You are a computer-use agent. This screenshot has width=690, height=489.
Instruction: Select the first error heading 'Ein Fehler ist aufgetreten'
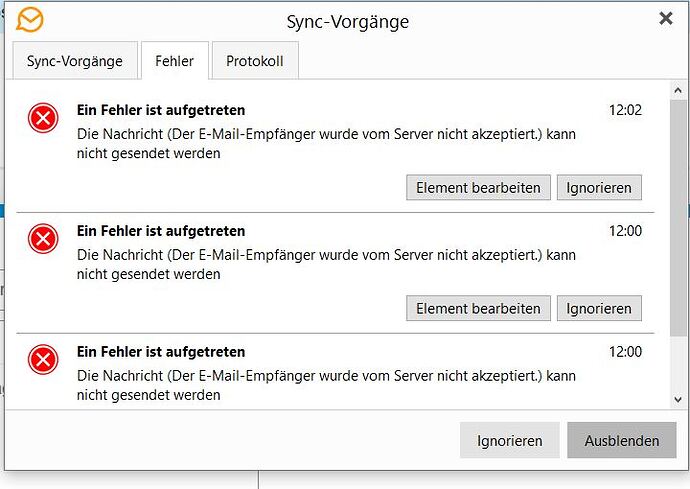coord(161,110)
